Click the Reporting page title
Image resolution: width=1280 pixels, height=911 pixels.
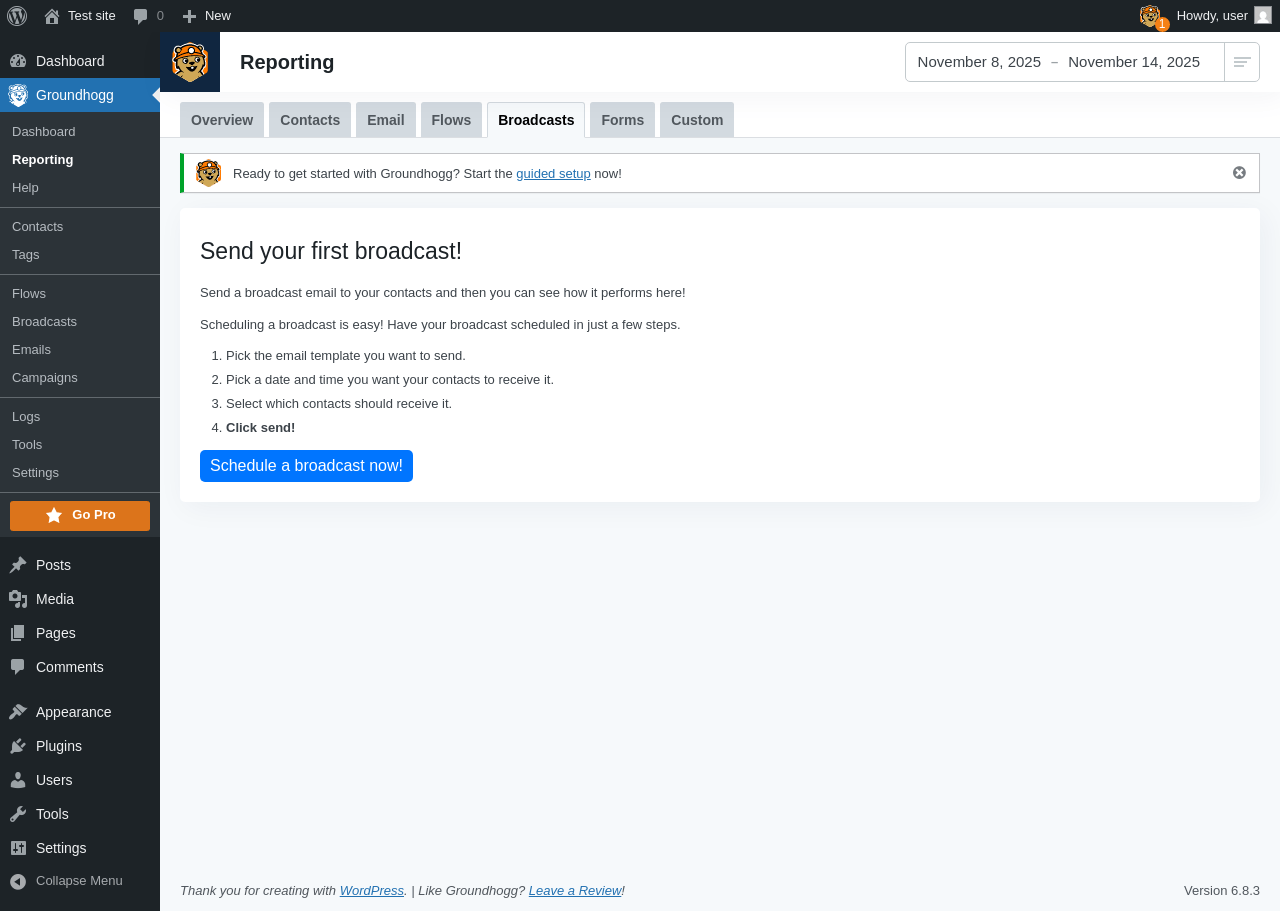[x=287, y=62]
